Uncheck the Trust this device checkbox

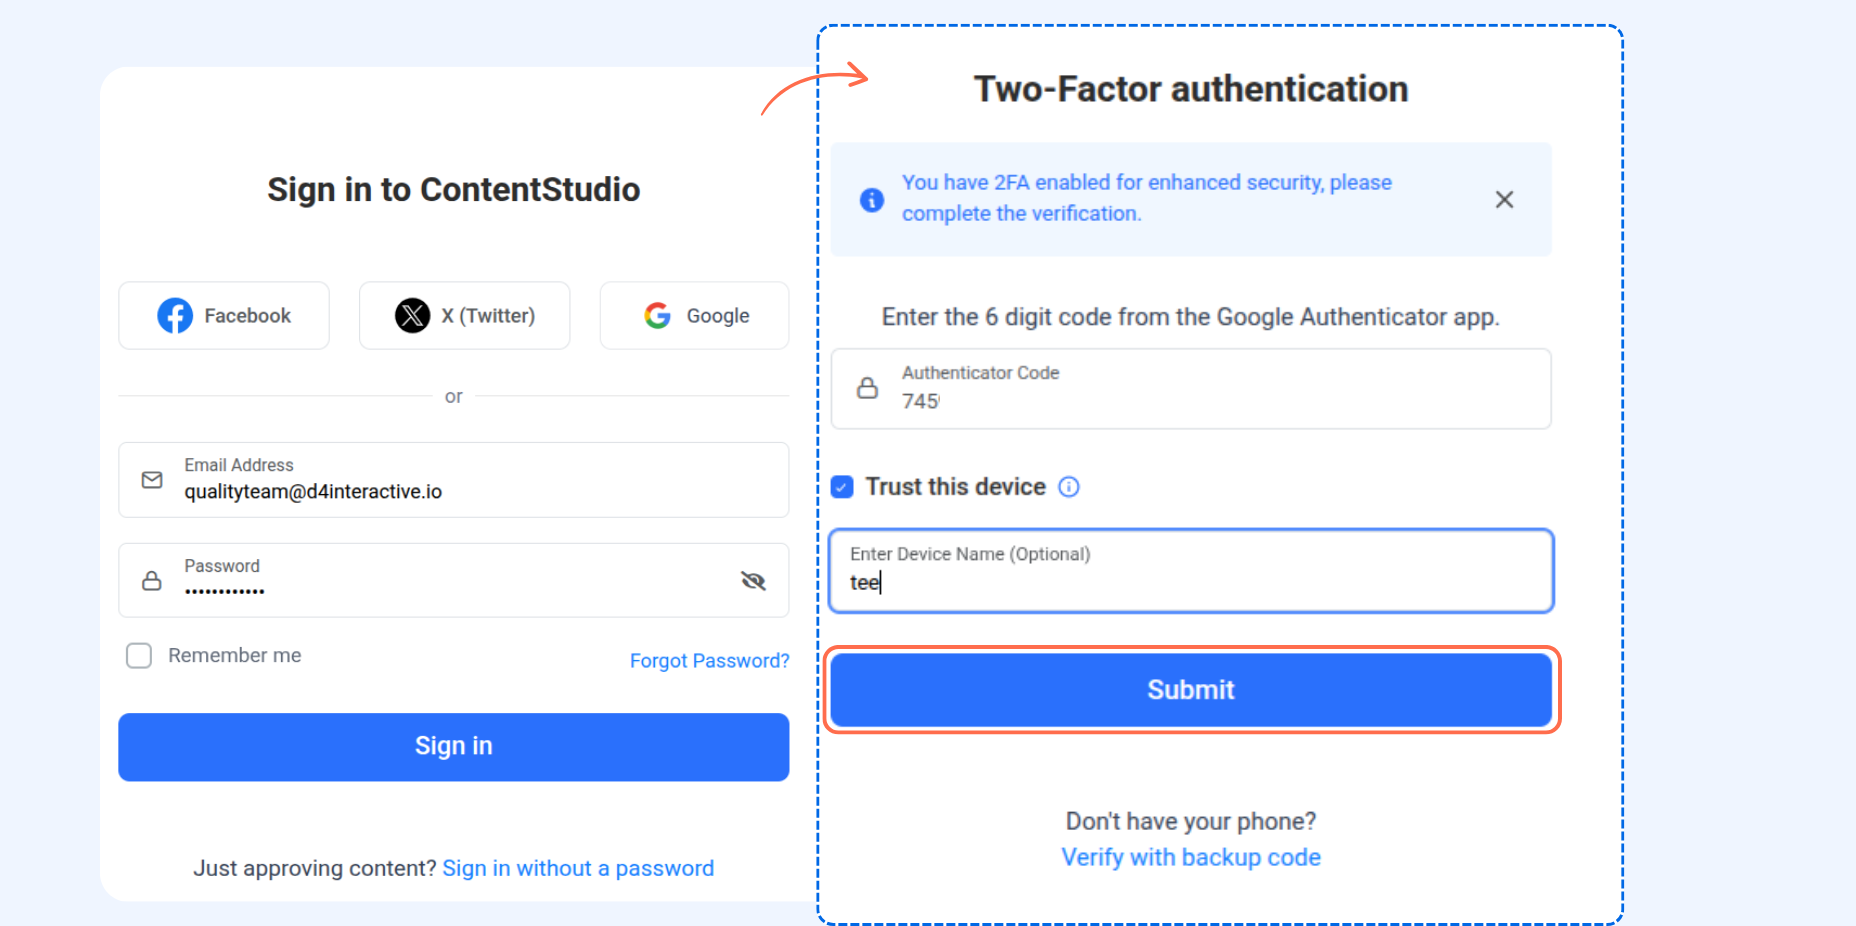click(x=842, y=487)
